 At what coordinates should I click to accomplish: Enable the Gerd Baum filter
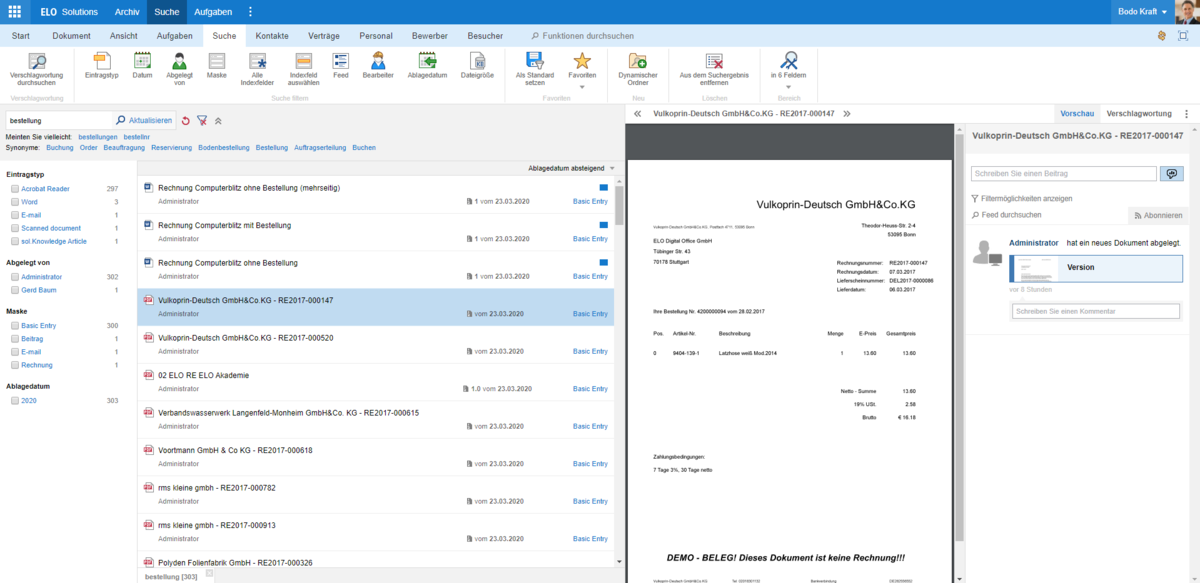(14, 289)
